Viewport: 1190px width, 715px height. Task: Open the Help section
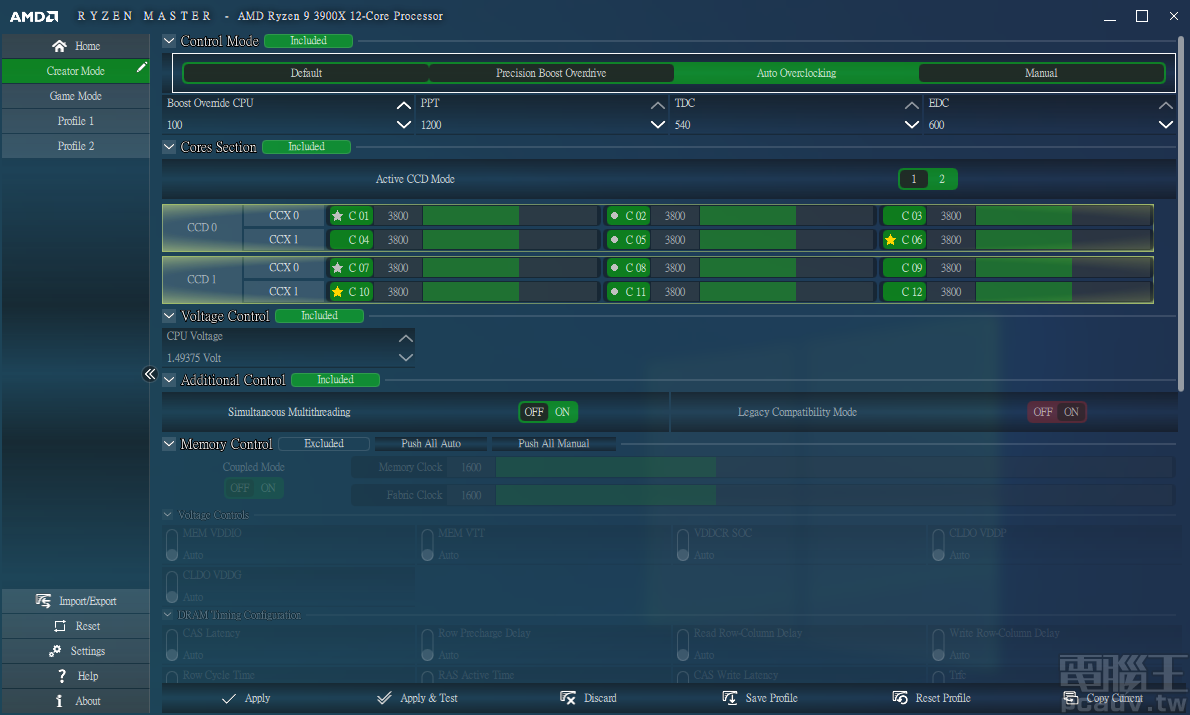coord(75,675)
